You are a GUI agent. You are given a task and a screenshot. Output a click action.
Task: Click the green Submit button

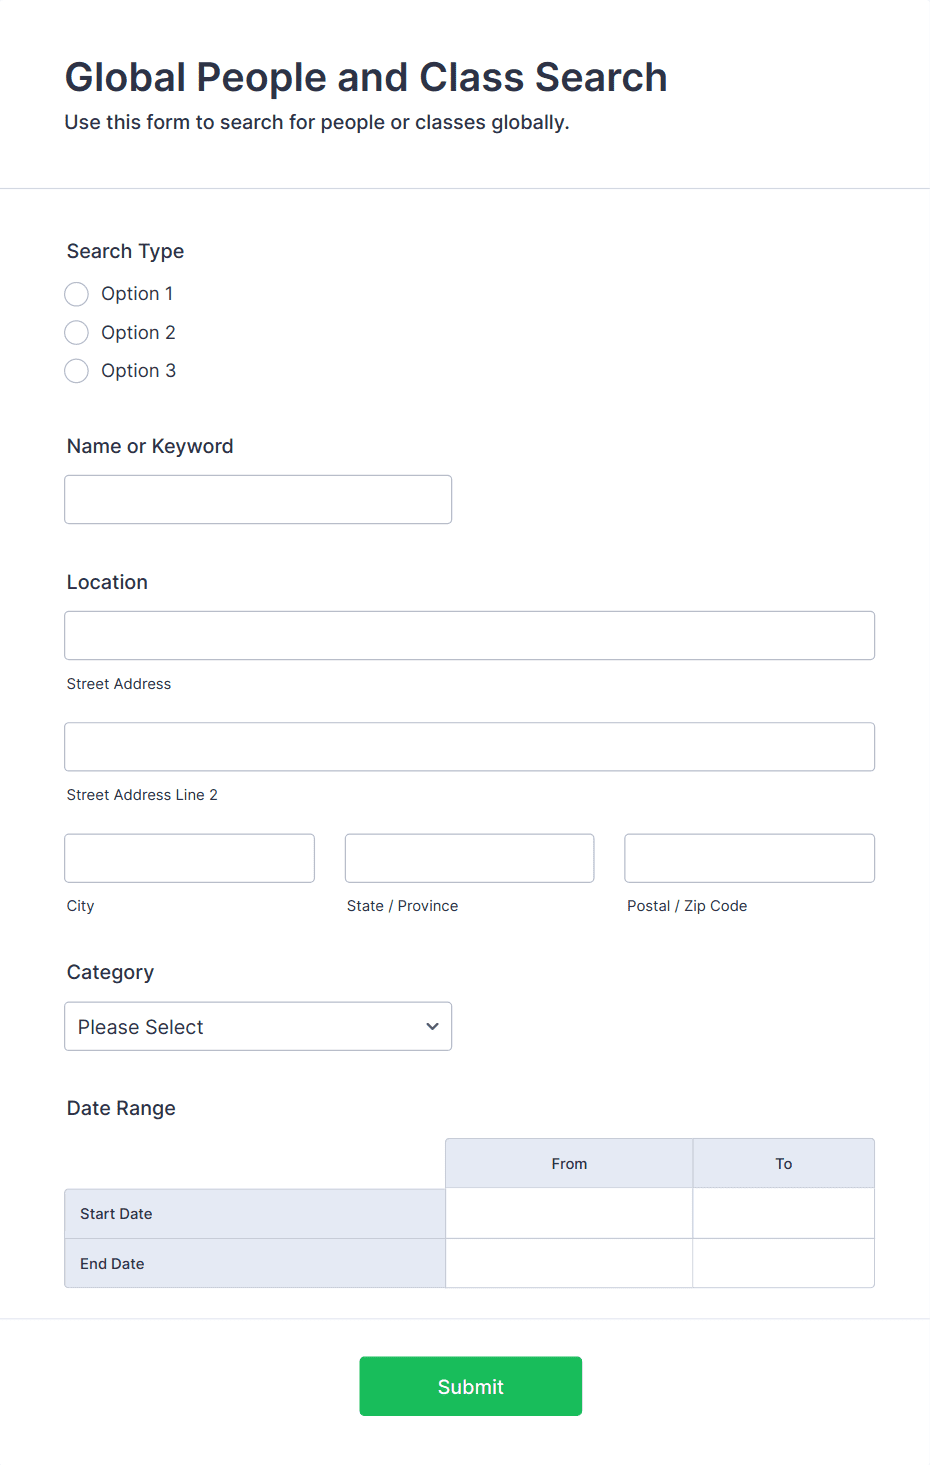tap(470, 1386)
